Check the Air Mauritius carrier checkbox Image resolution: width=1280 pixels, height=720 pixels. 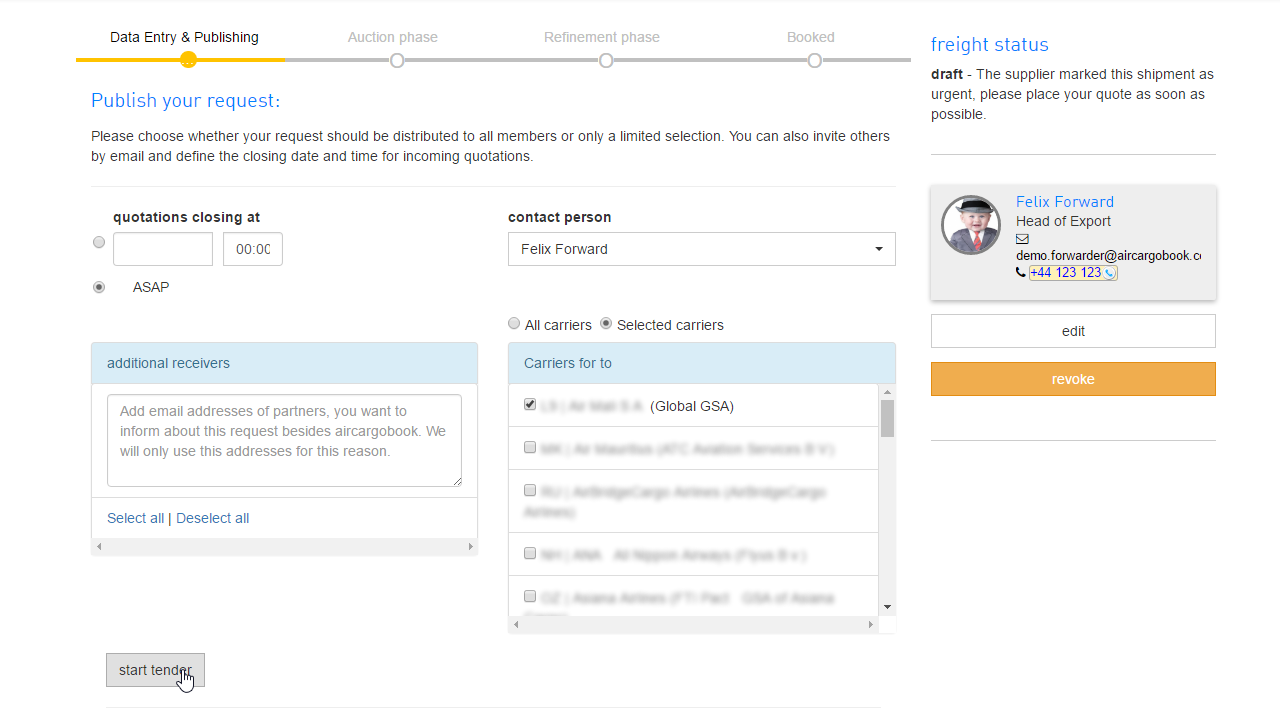(530, 448)
